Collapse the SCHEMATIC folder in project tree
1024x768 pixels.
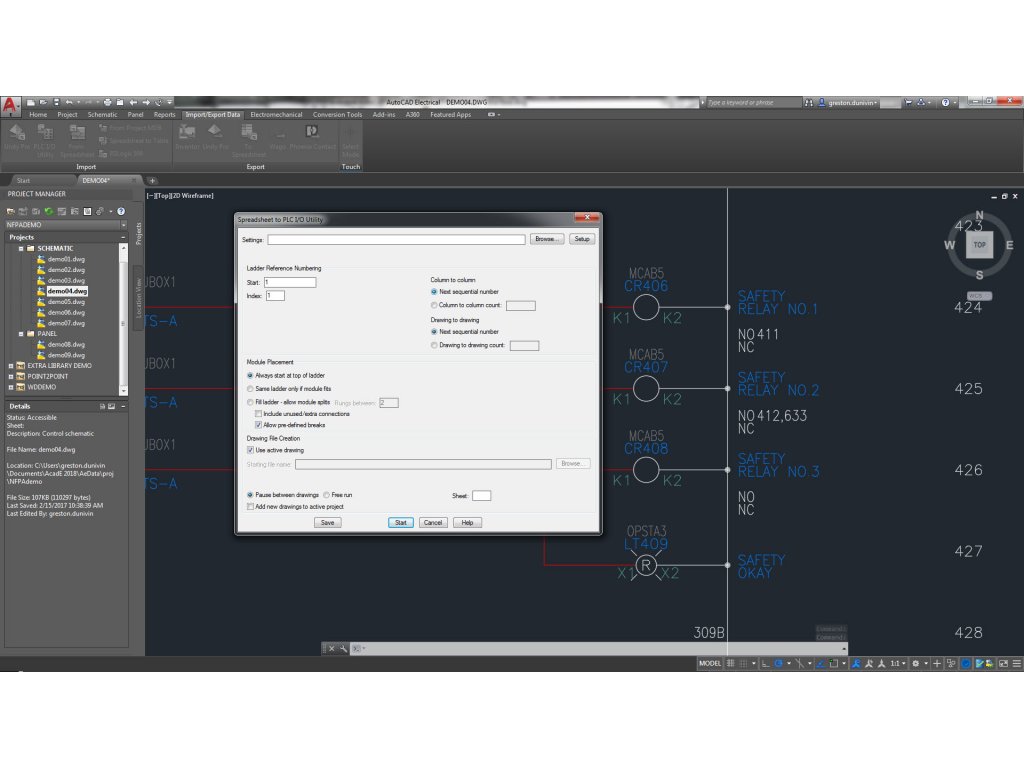click(x=21, y=249)
